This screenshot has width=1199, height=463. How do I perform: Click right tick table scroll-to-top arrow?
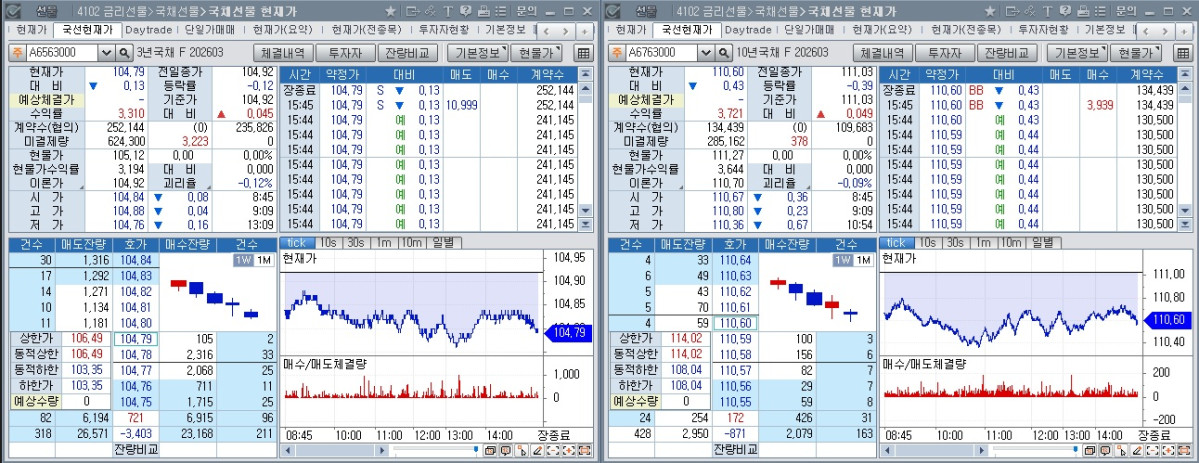click(x=1185, y=74)
